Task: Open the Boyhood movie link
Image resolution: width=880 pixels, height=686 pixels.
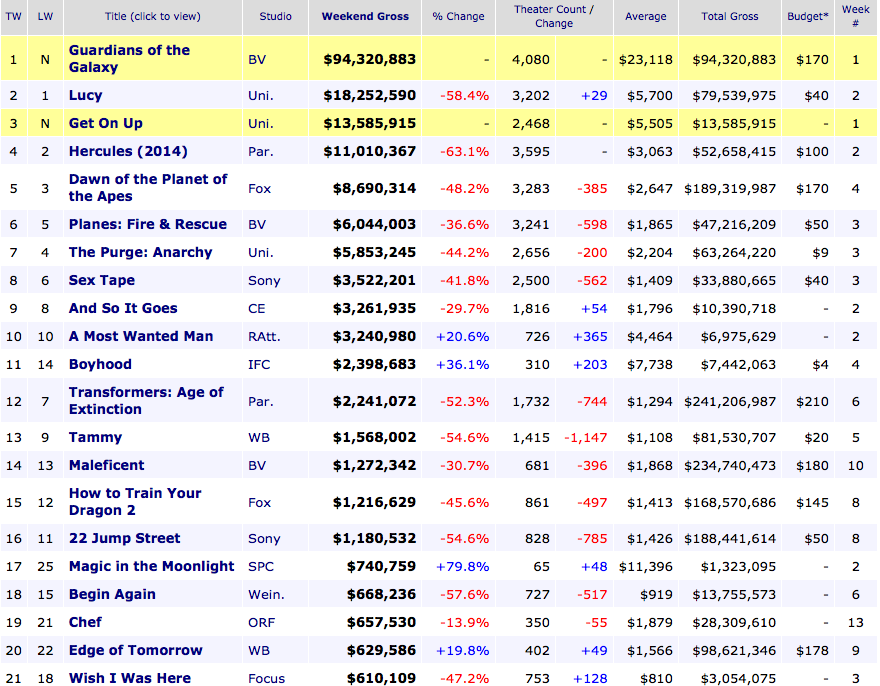Action: point(100,364)
